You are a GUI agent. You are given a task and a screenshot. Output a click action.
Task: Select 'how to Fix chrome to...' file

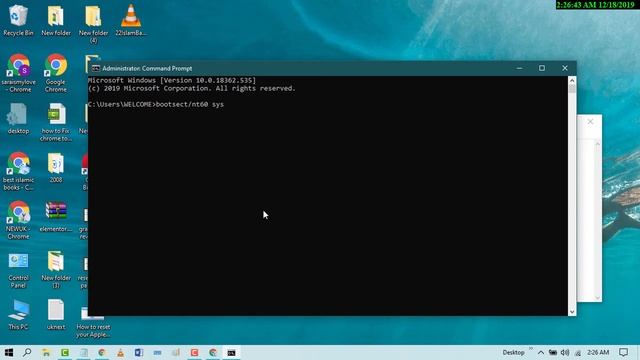point(56,122)
